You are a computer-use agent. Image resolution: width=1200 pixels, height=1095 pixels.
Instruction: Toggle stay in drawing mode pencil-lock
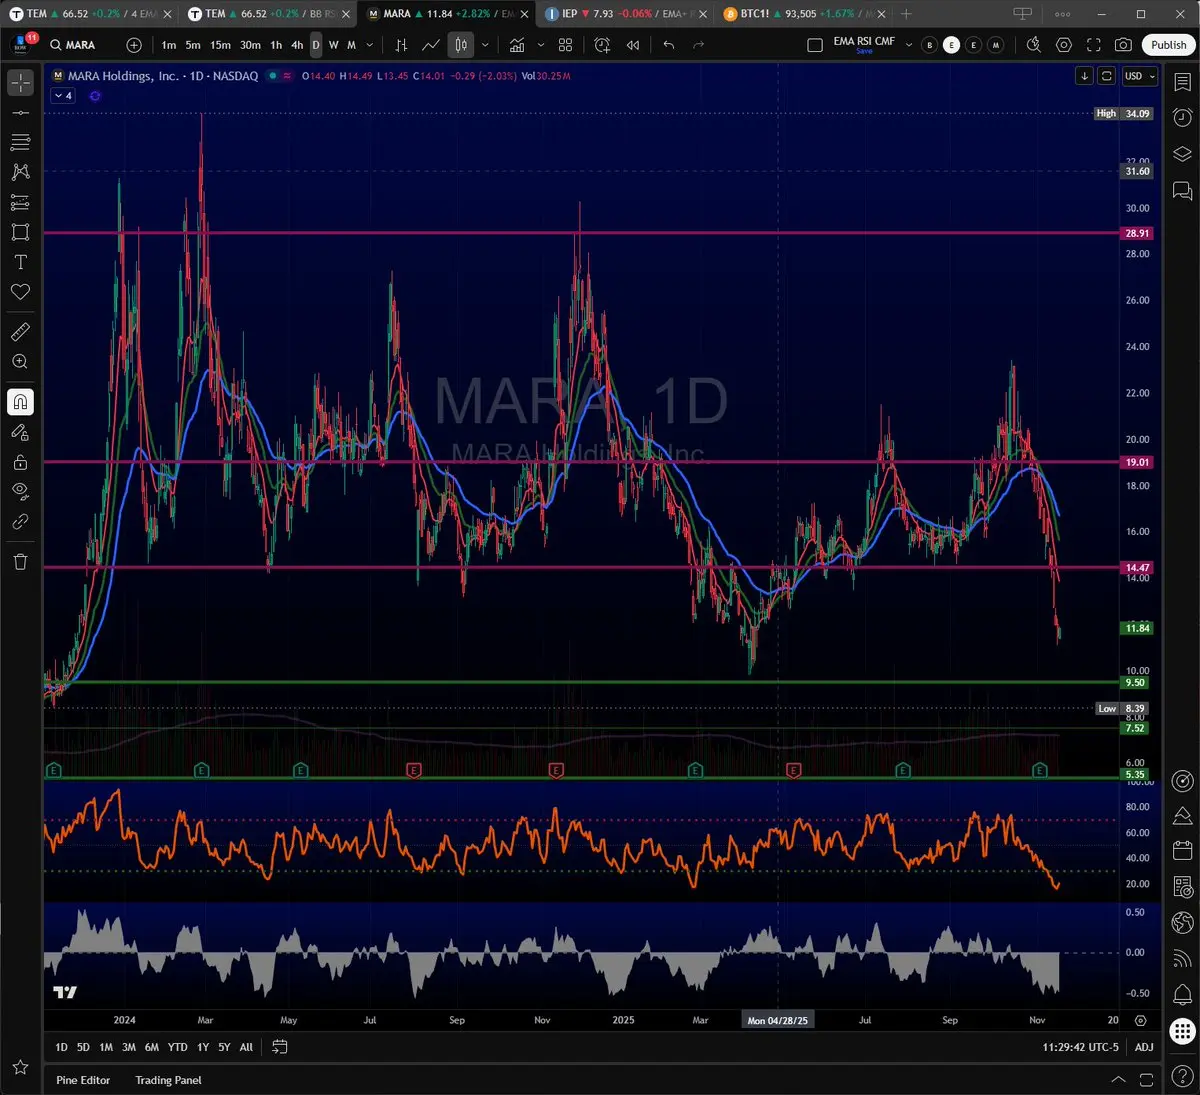tap(20, 432)
